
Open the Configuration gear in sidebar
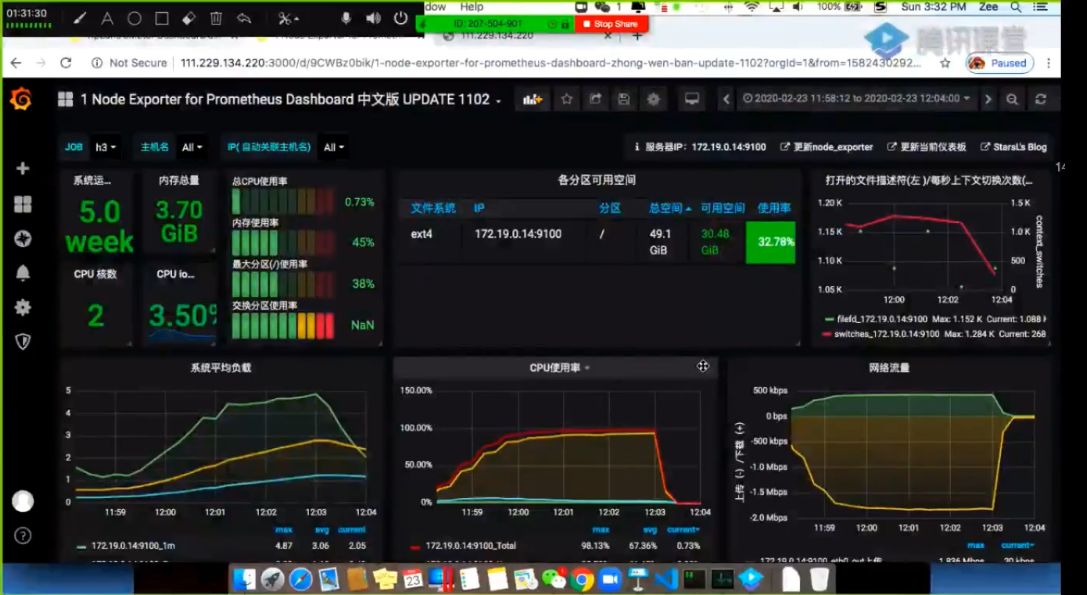pos(23,307)
